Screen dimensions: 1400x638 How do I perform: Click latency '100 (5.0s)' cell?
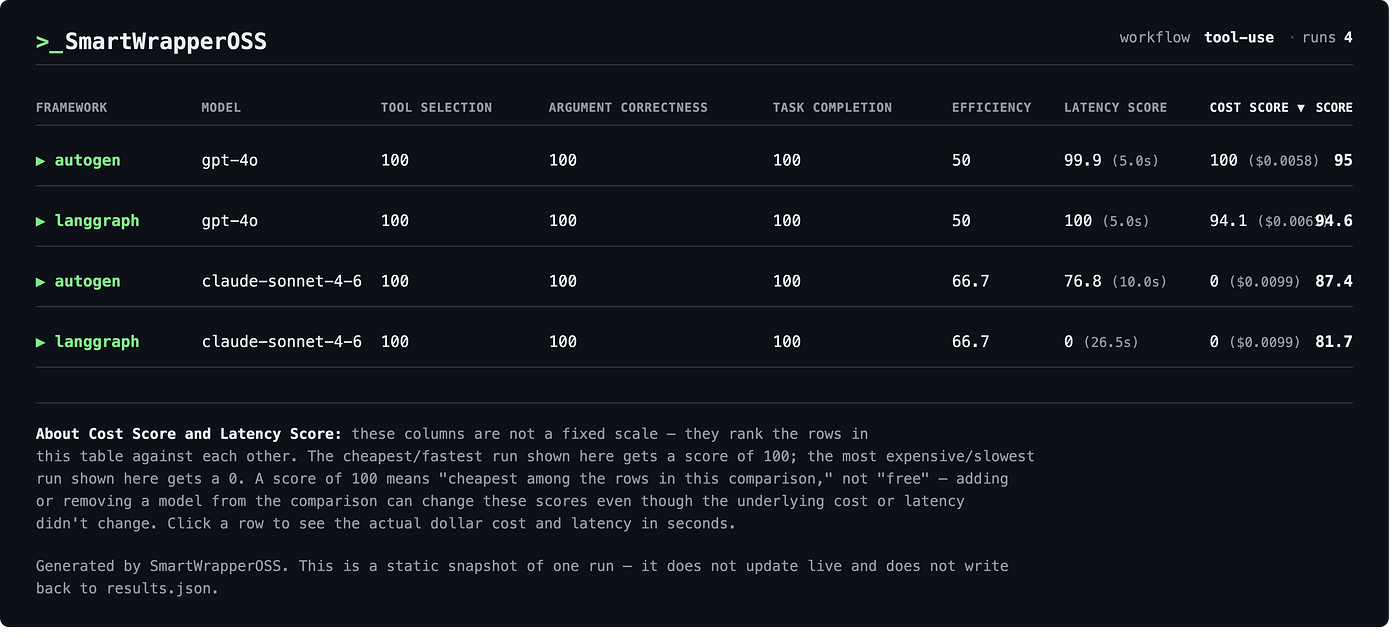pyautogui.click(x=1106, y=221)
